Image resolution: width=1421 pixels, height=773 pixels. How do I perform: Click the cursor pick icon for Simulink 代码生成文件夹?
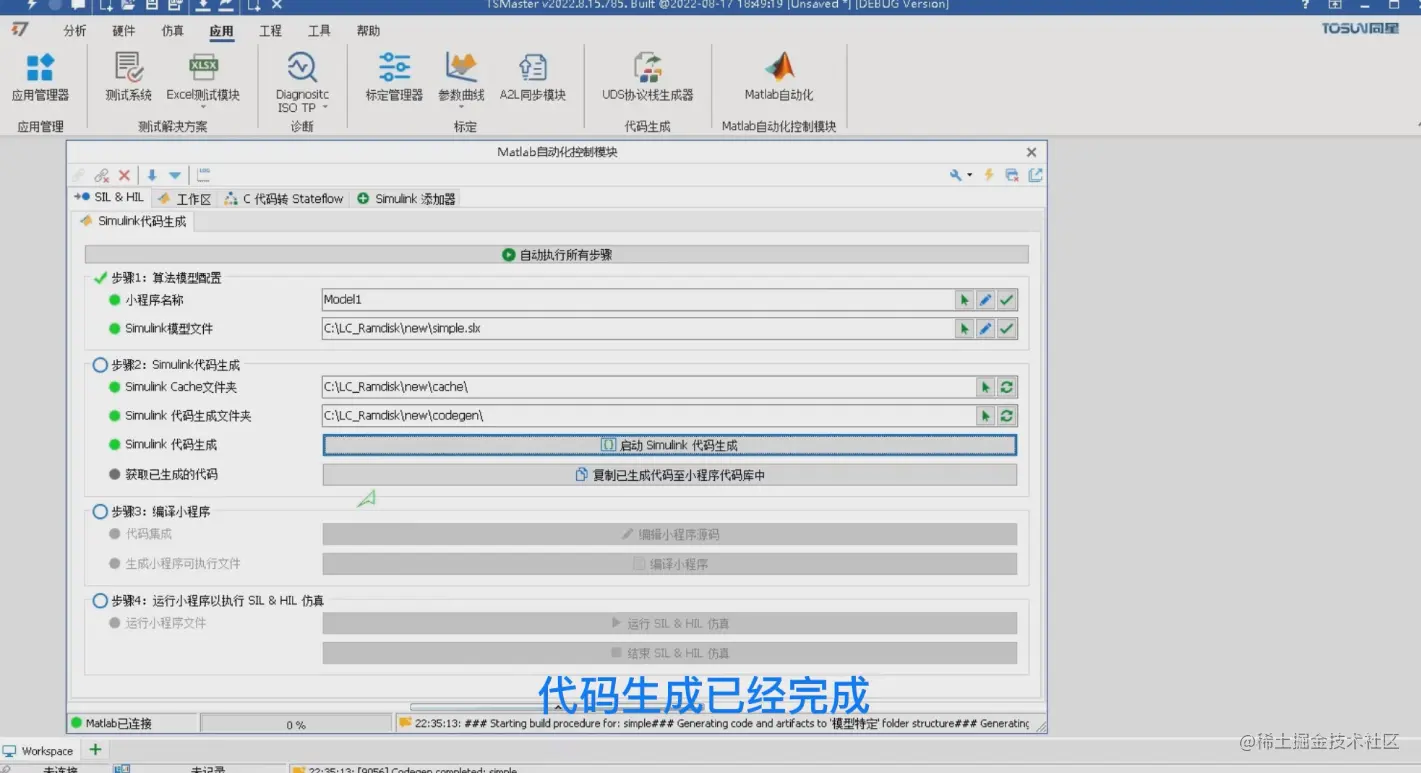986,416
